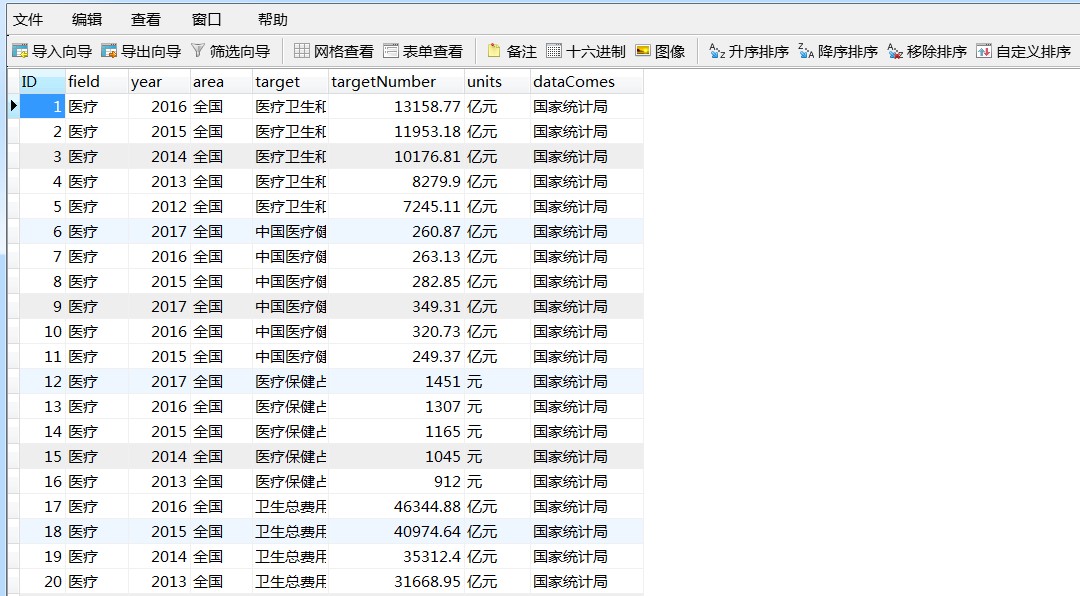Switch to Grid View (网格查看)
This screenshot has width=1080, height=596.
(333, 51)
